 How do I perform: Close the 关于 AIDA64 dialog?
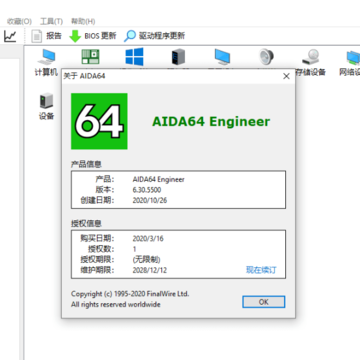coord(286,76)
